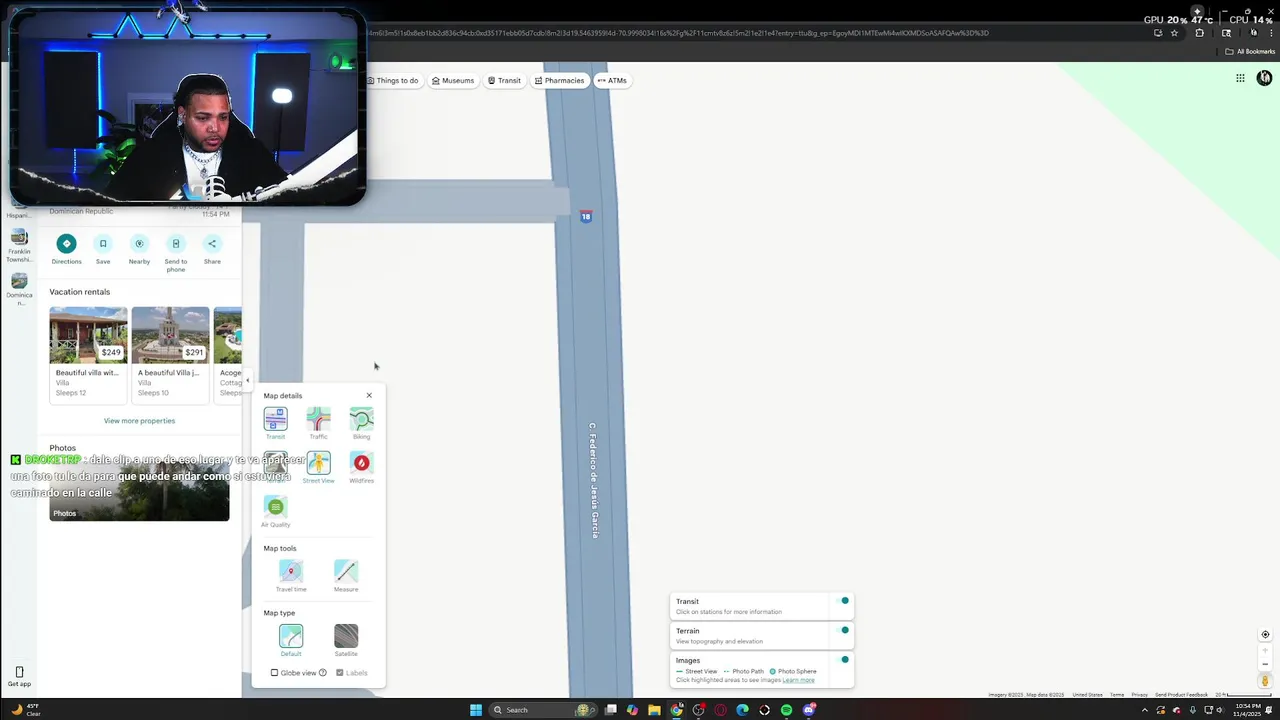Open the Windows Start menu
The image size is (1280, 720).
pos(476,710)
